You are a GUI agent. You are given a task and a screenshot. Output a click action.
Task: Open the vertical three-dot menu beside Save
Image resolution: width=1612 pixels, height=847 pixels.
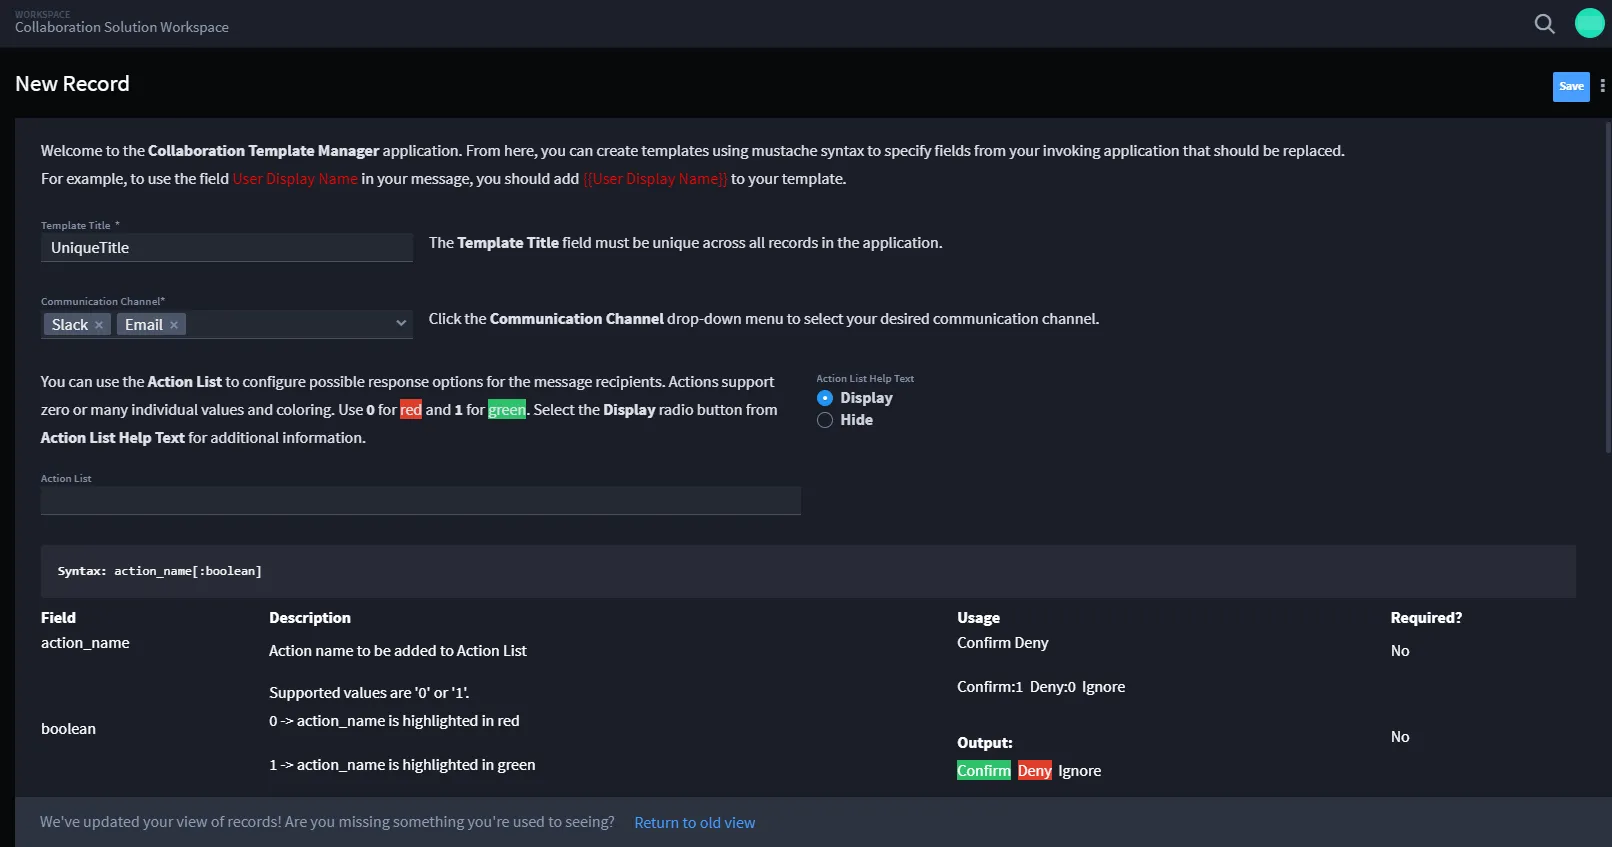1602,86
